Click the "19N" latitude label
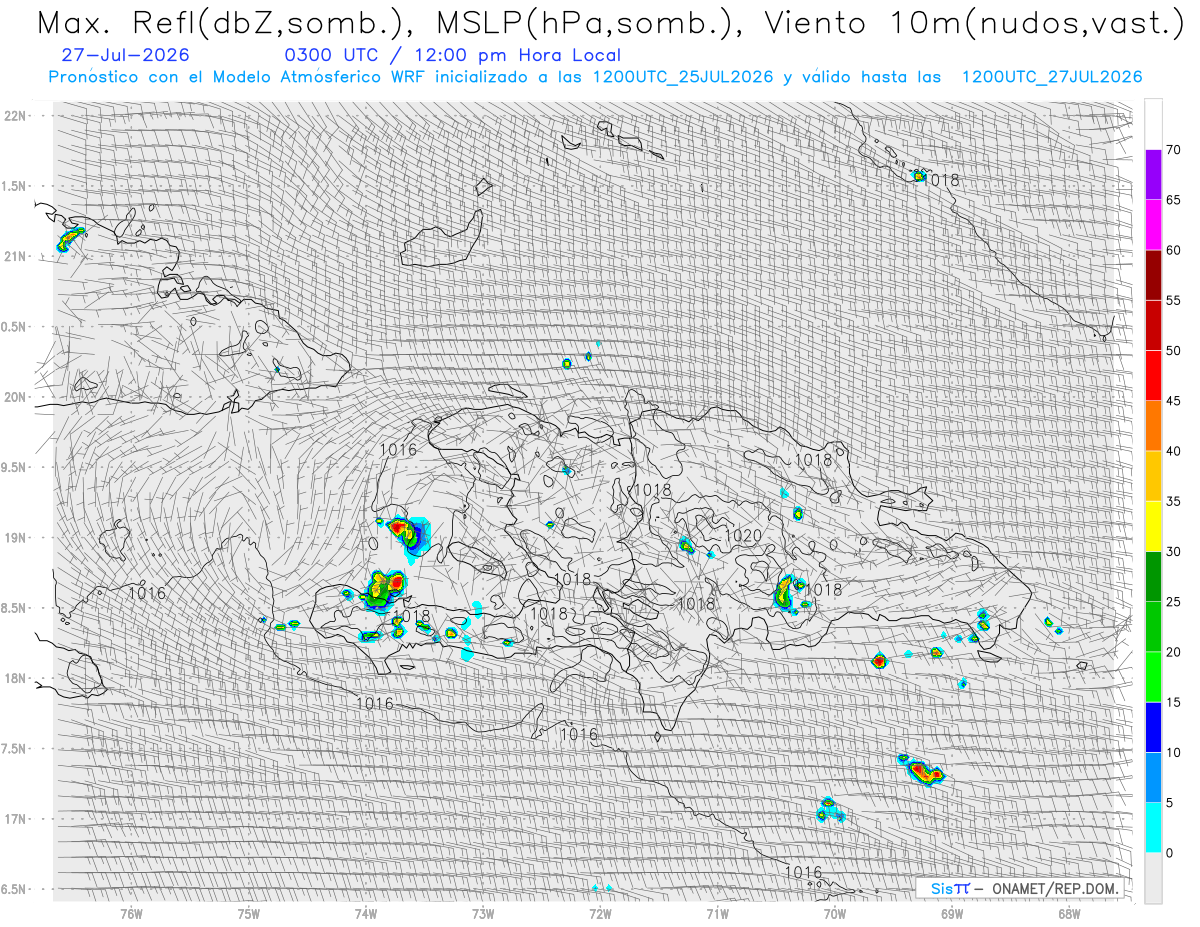 coord(15,538)
